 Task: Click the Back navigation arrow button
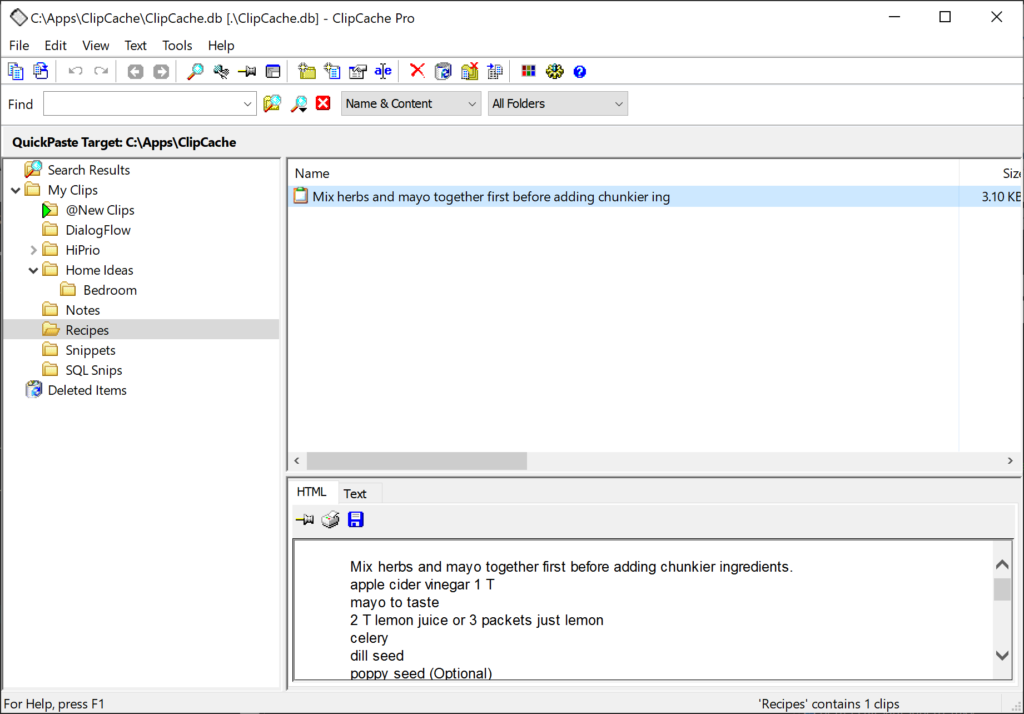click(135, 71)
